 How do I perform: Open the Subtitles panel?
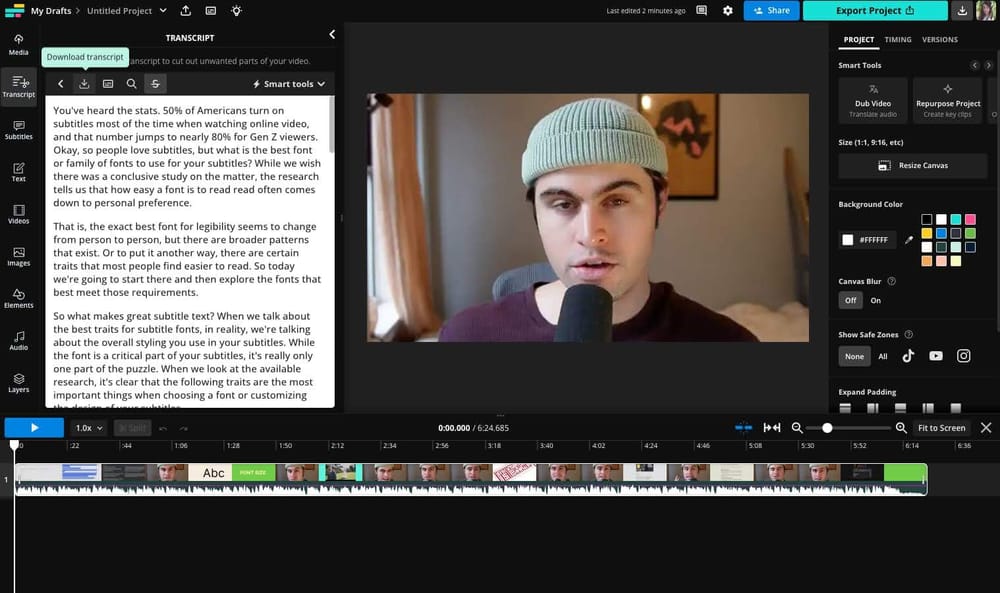tap(18, 128)
